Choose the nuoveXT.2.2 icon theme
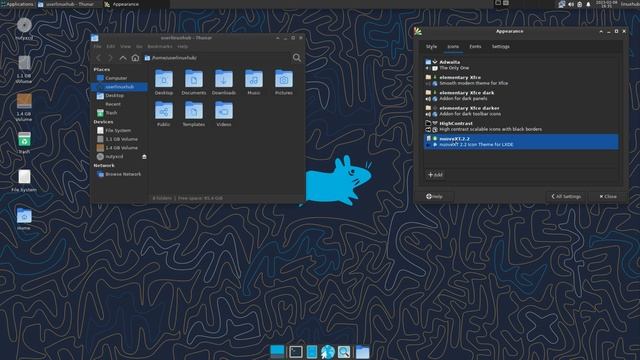640x360 pixels. (521, 142)
